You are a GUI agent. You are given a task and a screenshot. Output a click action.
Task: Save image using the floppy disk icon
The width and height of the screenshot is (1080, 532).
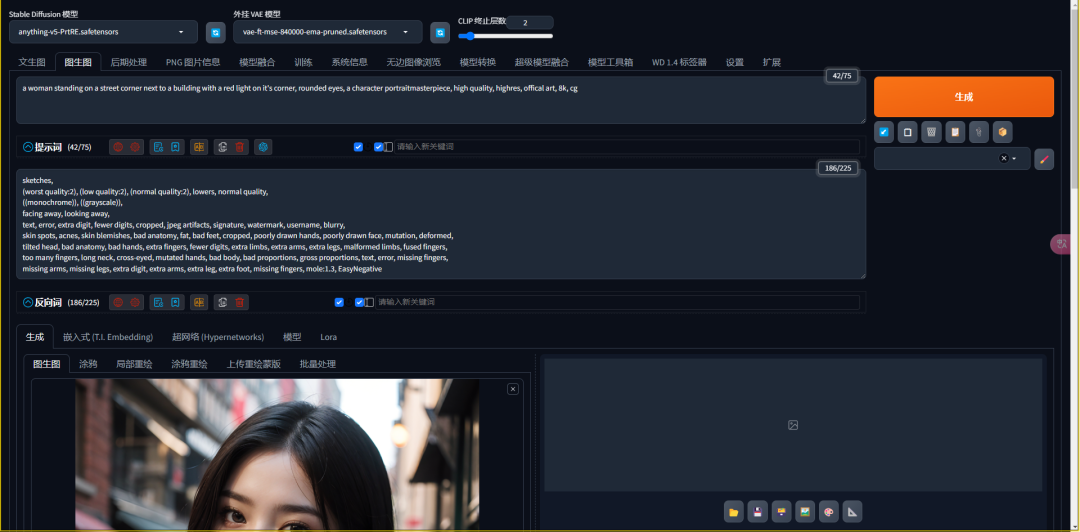coord(757,512)
